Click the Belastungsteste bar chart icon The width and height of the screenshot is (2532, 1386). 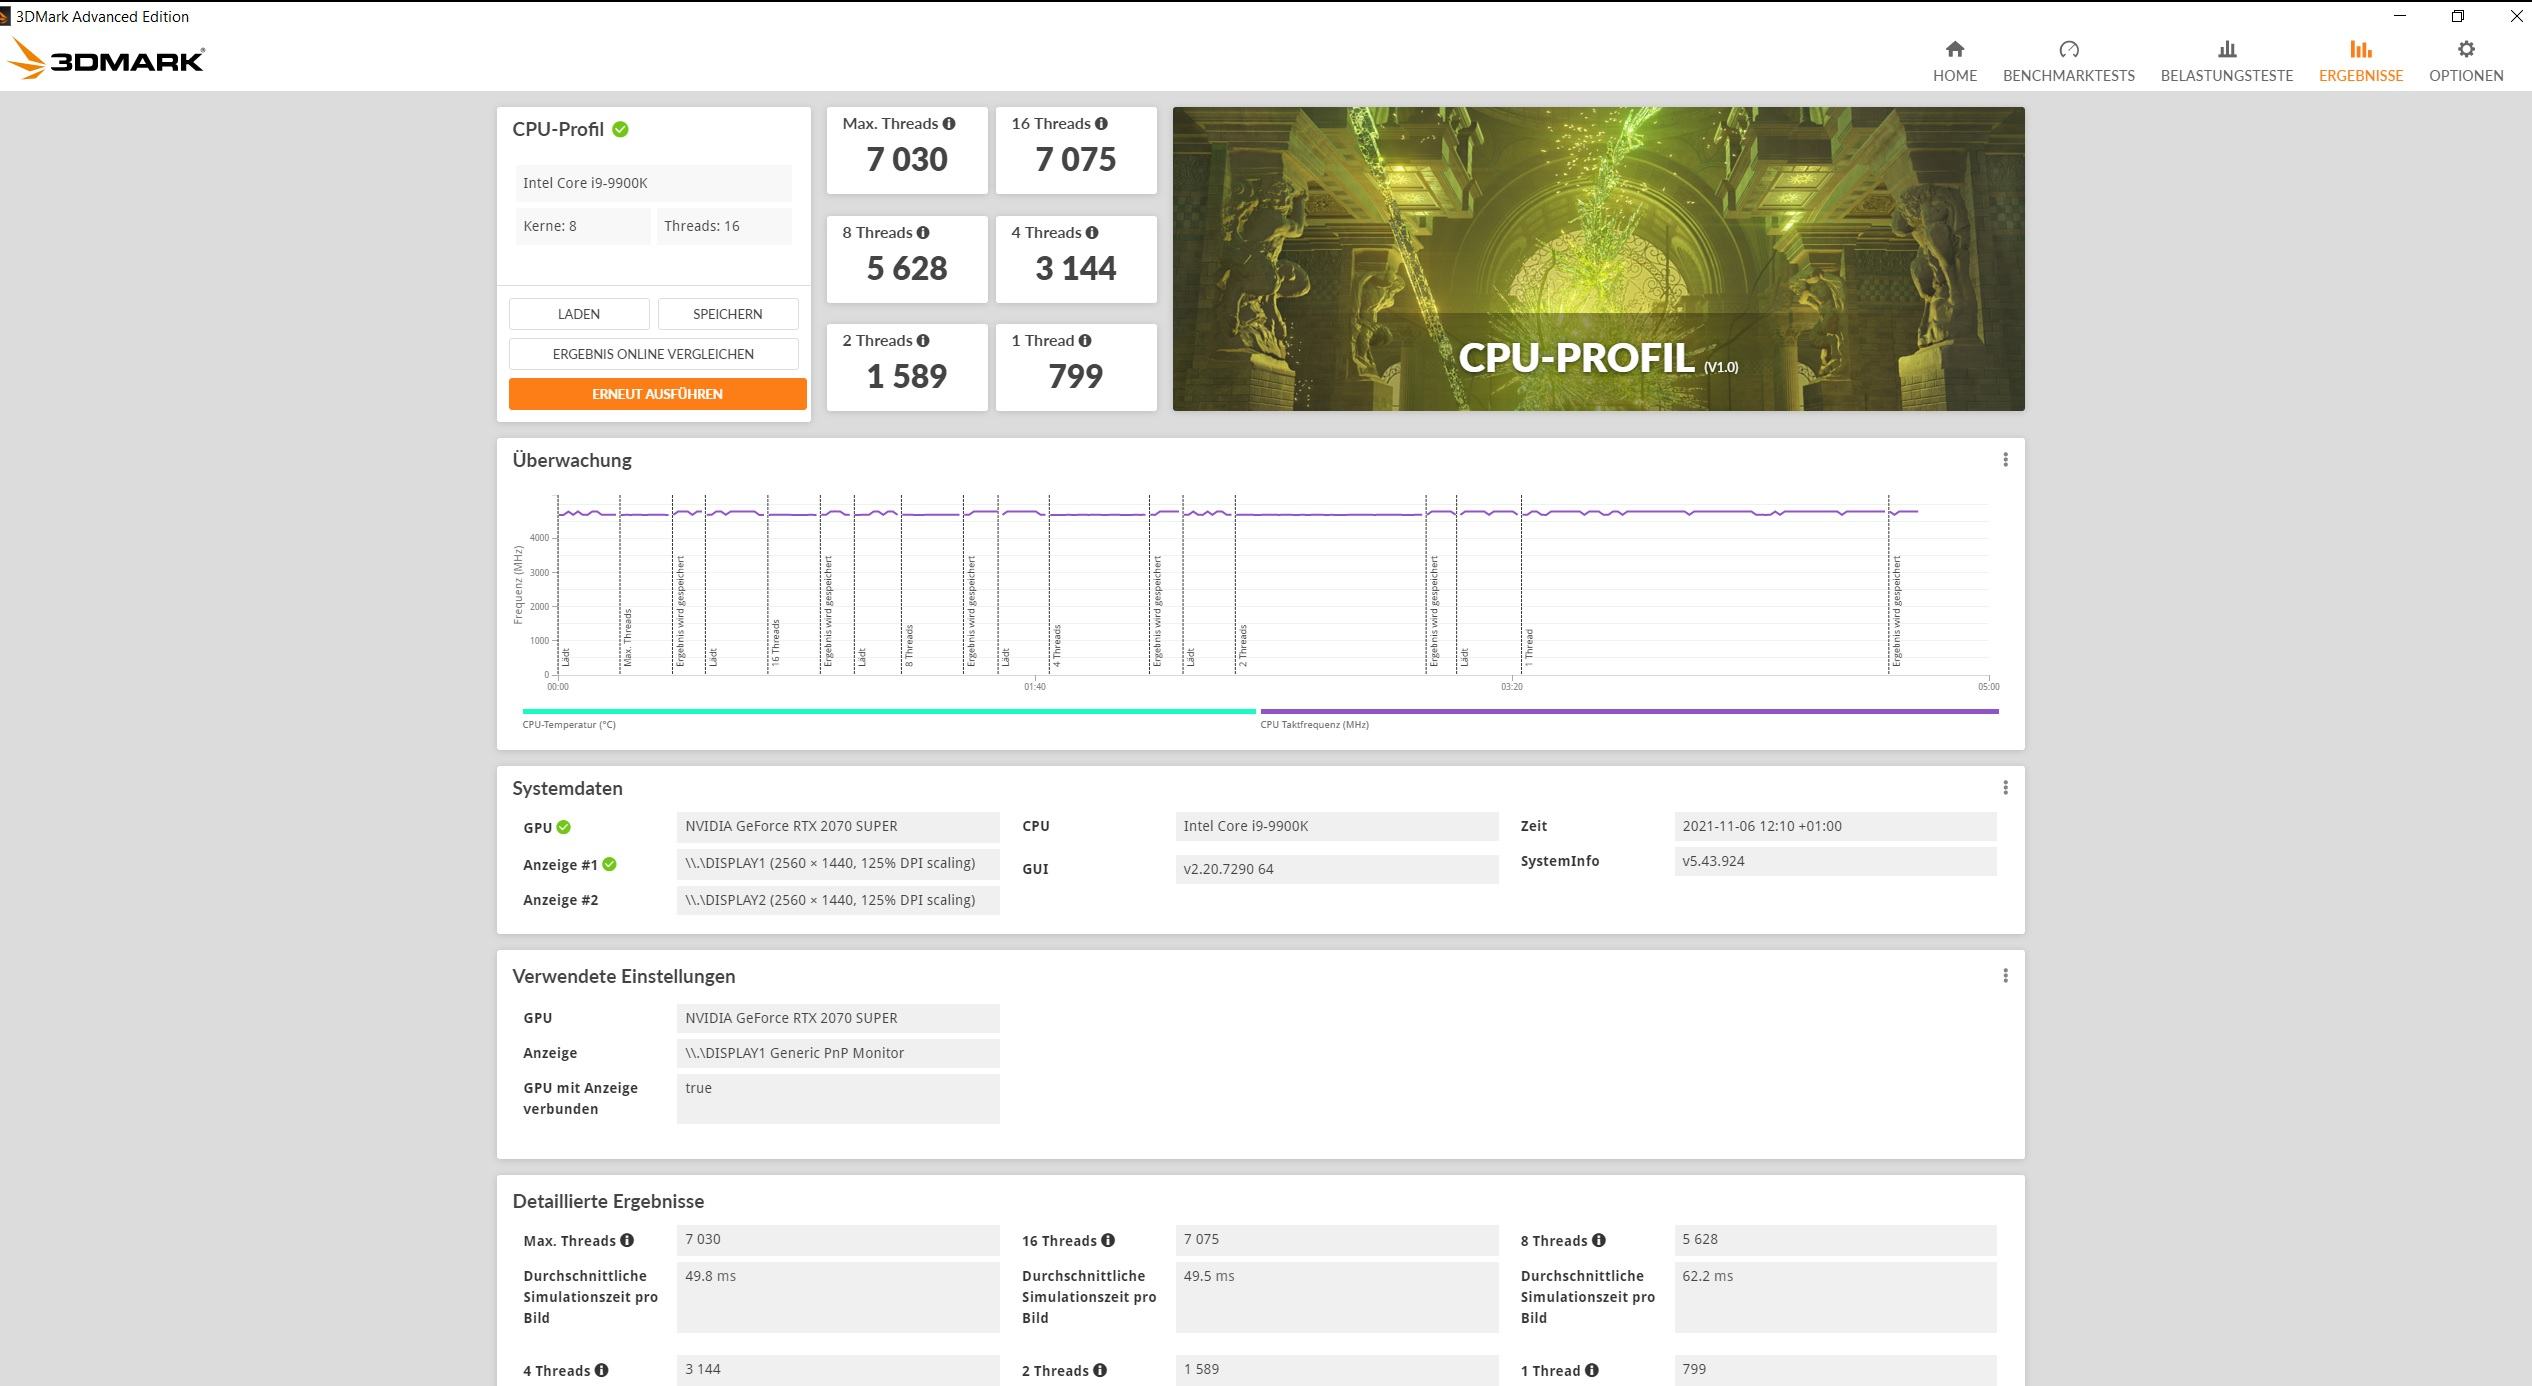2227,49
